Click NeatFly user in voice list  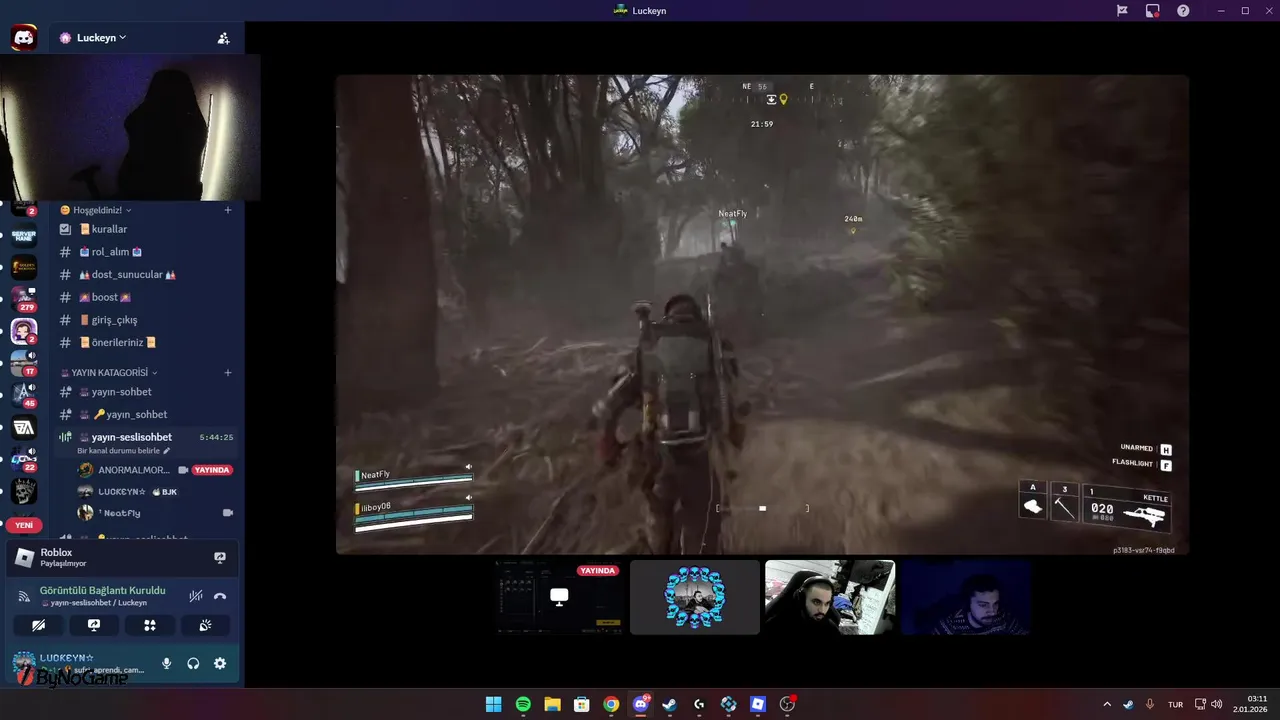click(x=155, y=513)
